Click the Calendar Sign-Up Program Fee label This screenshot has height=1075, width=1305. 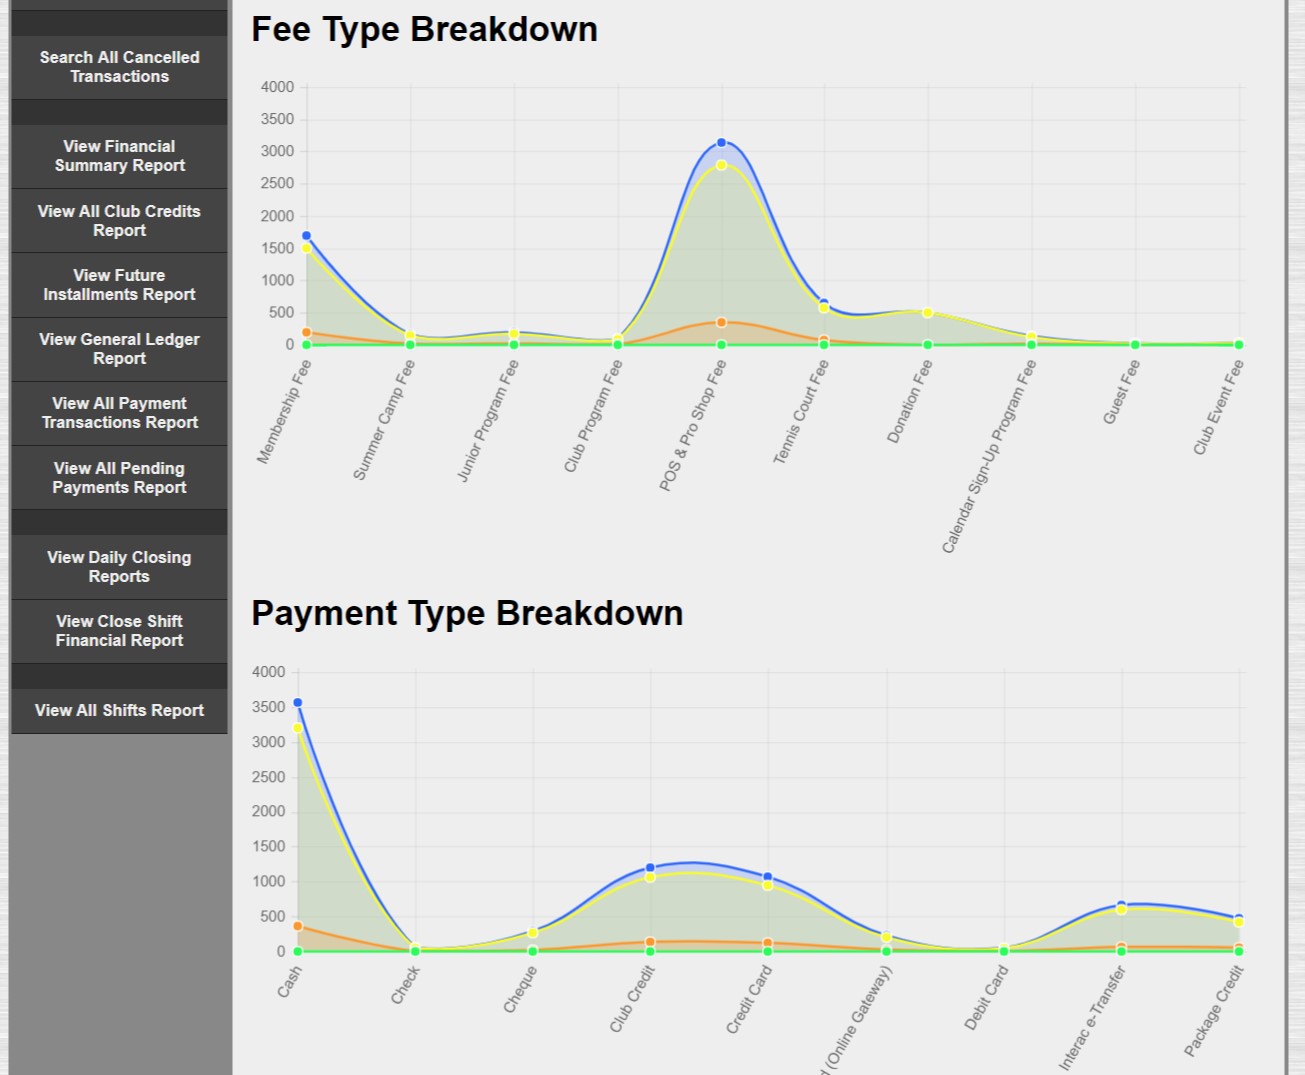989,456
